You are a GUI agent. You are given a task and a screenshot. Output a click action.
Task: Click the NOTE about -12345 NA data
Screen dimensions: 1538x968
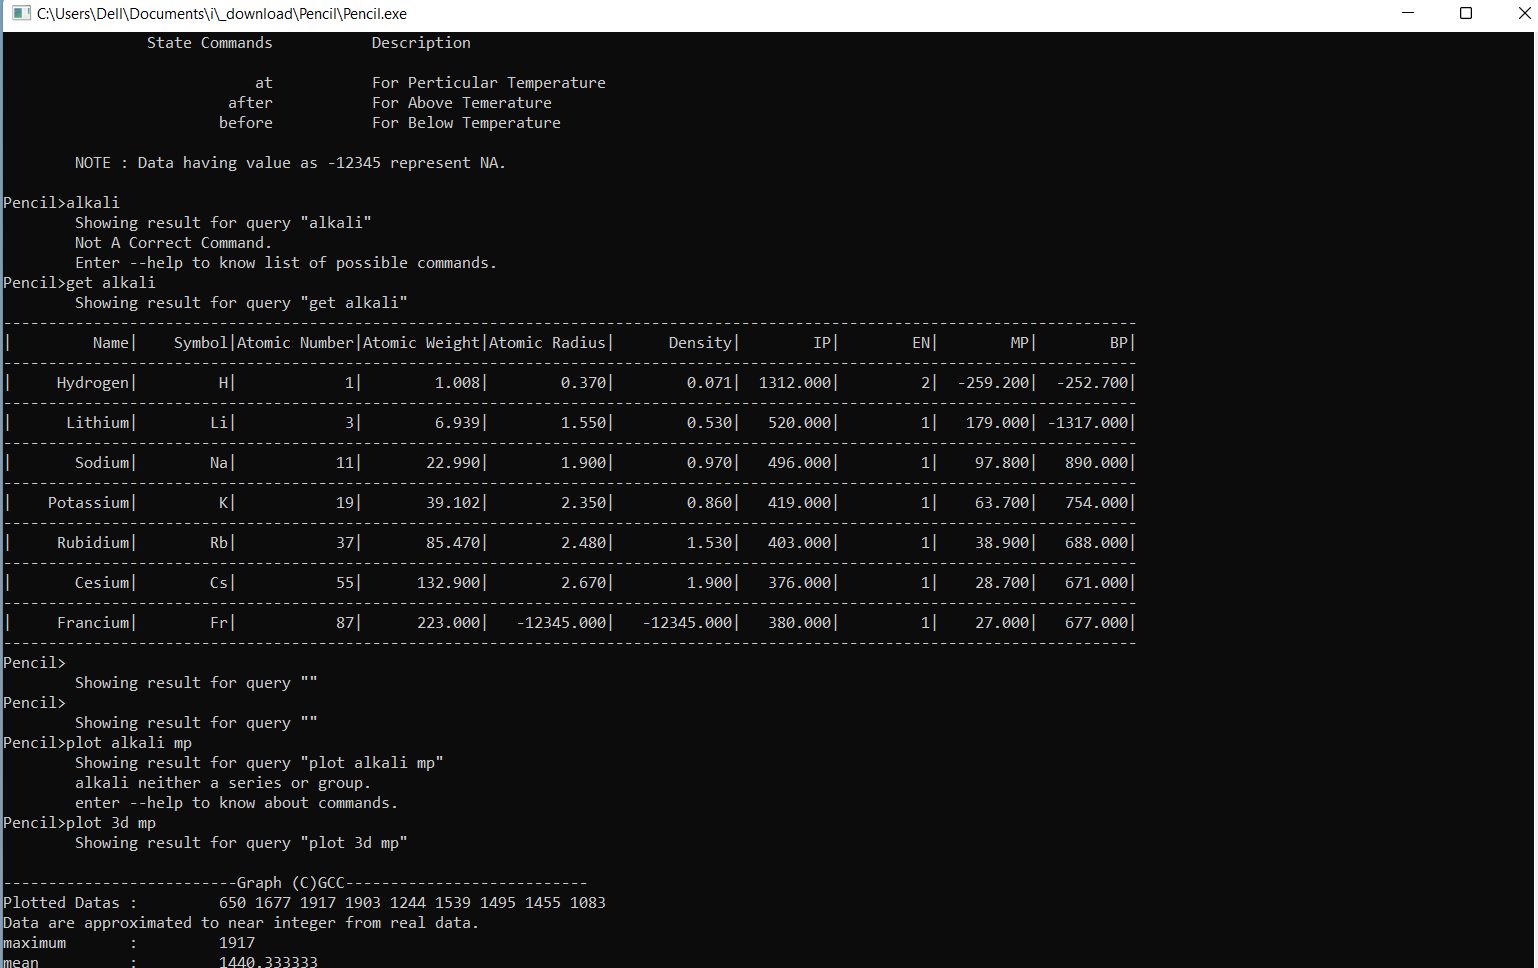tap(288, 162)
